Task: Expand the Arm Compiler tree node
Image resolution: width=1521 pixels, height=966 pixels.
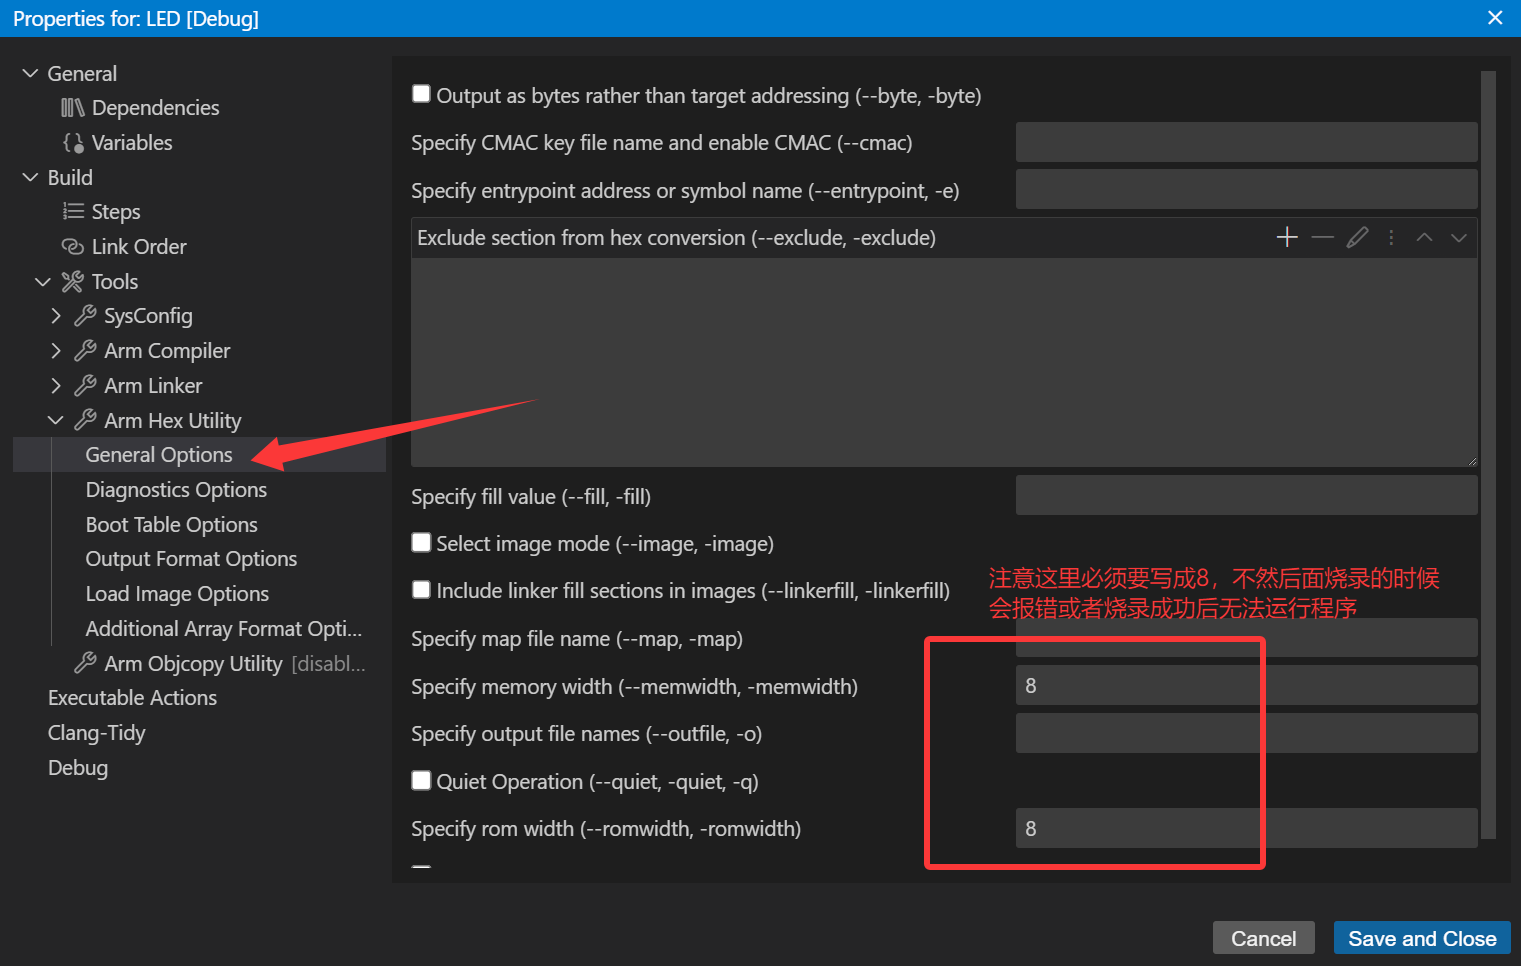Action: [x=56, y=351]
